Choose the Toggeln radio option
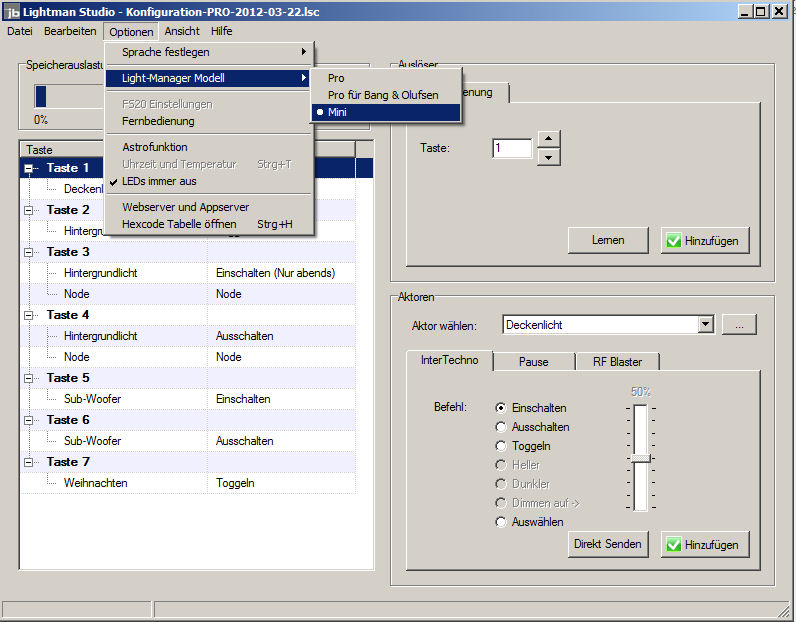This screenshot has width=796, height=622. pos(502,446)
